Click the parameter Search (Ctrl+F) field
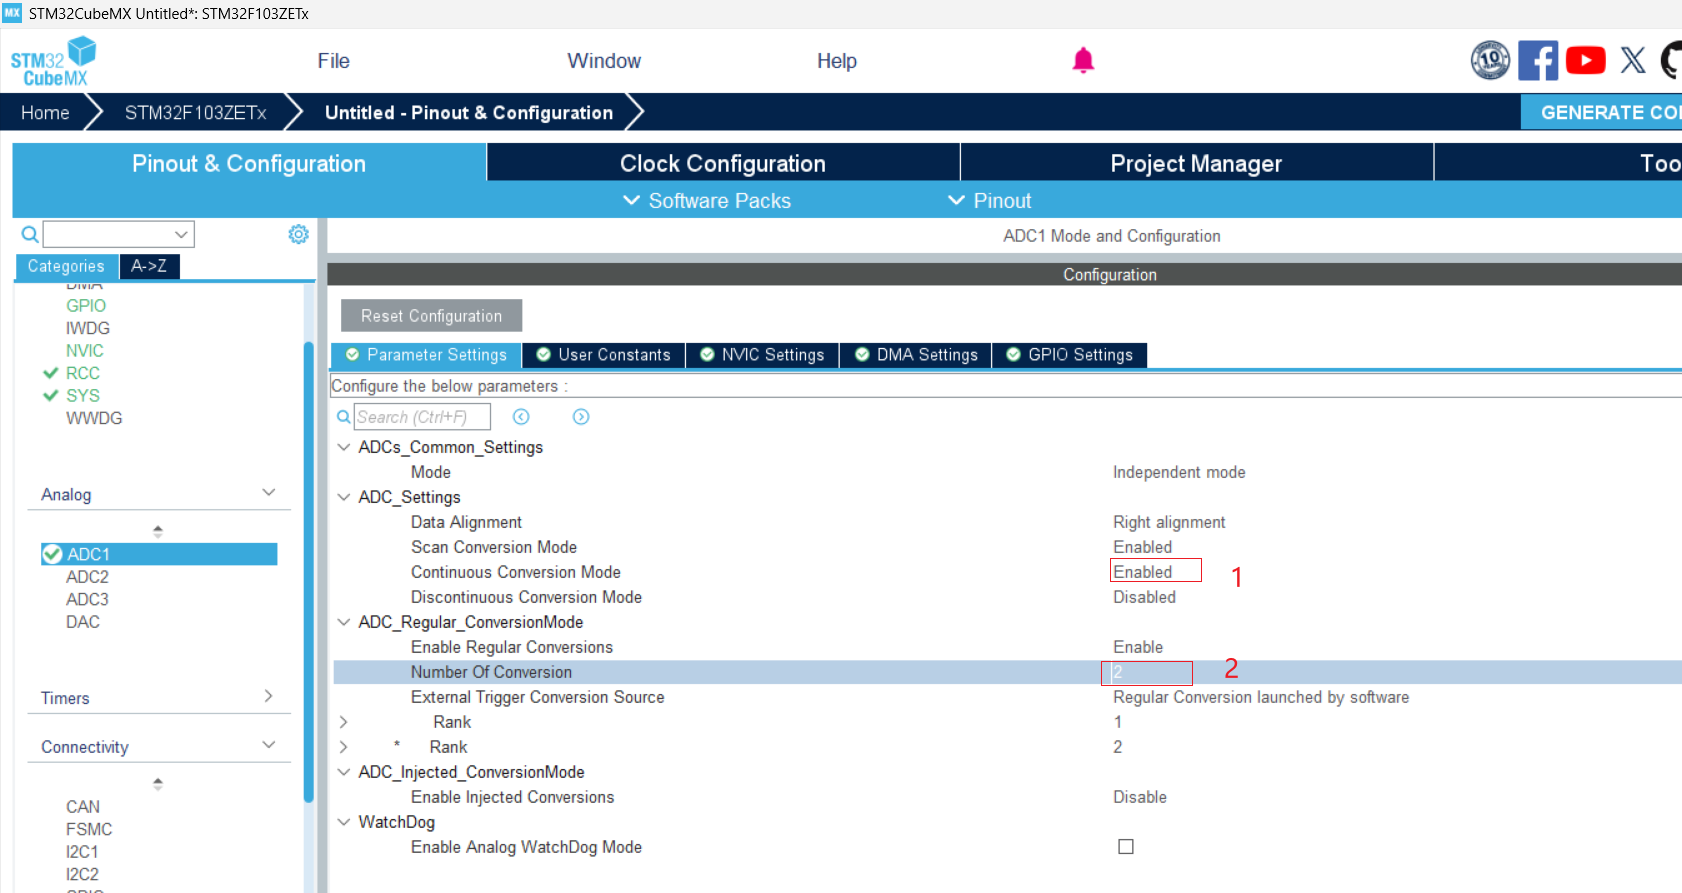The height and width of the screenshot is (893, 1682). (x=422, y=417)
